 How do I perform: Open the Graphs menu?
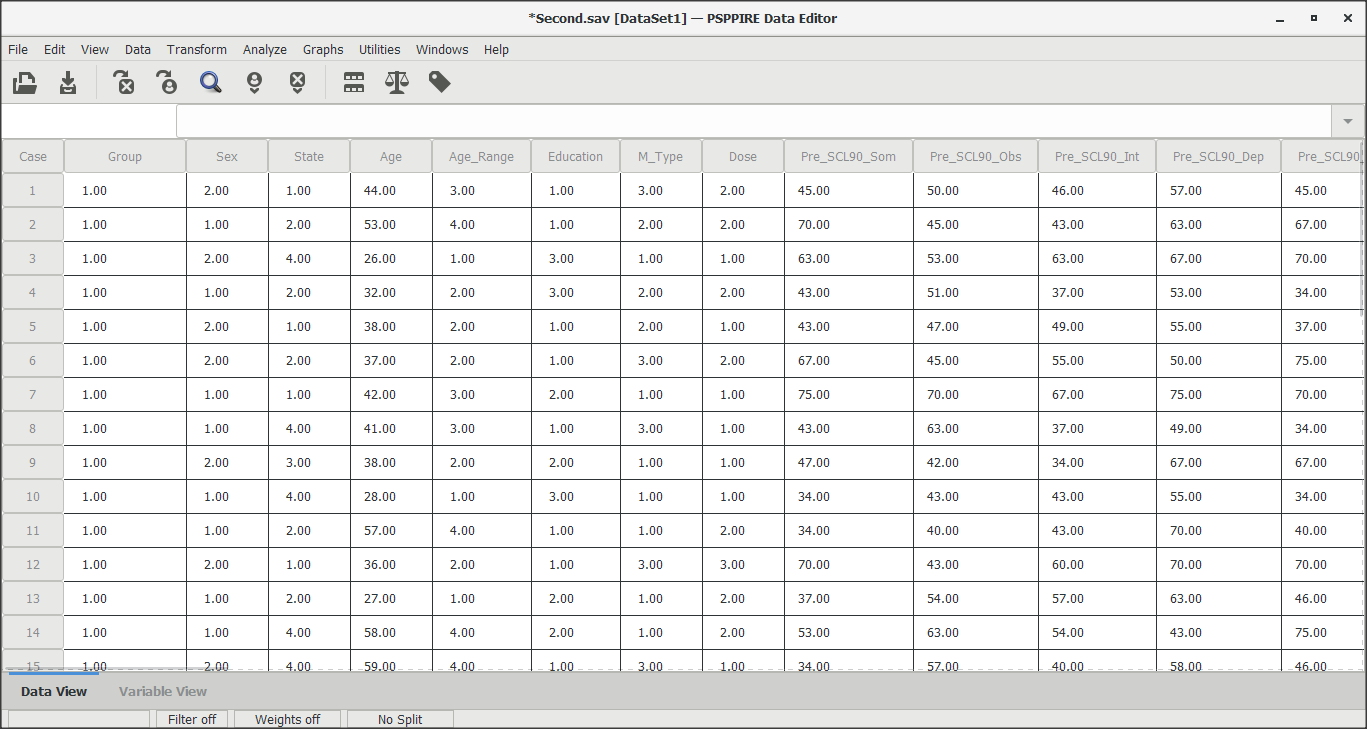coord(323,49)
